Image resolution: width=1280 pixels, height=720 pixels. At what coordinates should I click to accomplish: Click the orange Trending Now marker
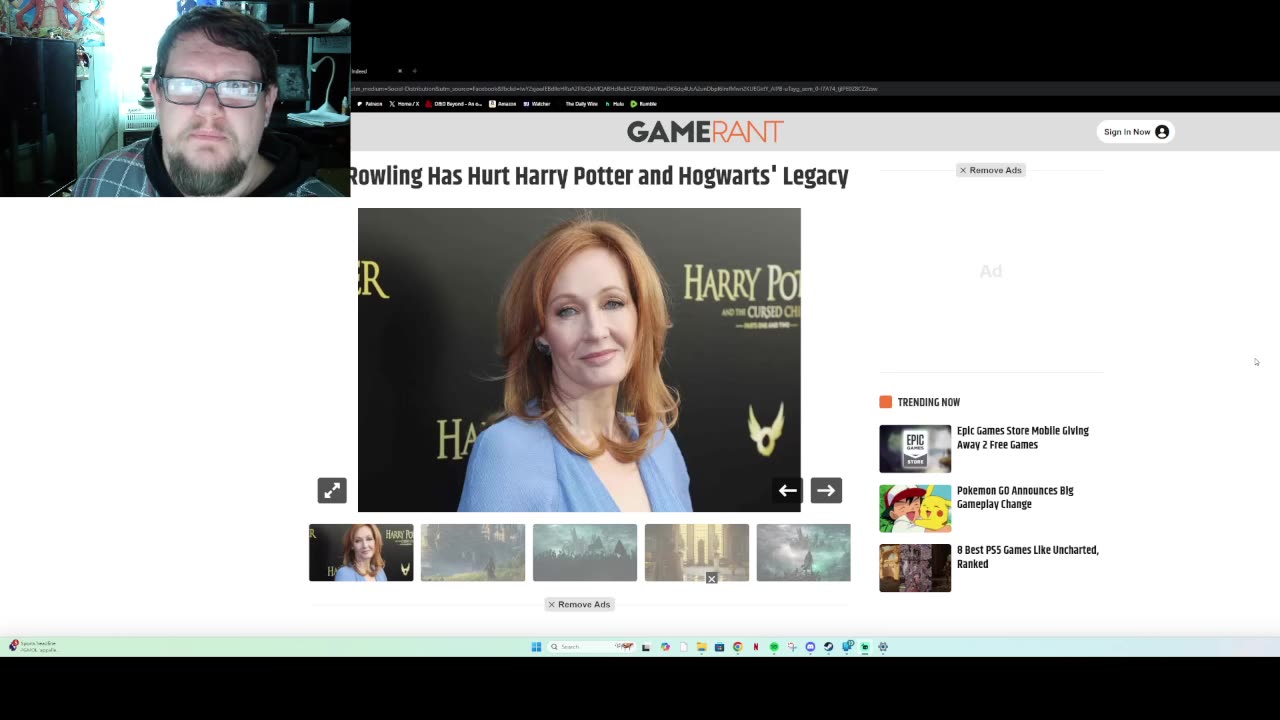pos(885,402)
